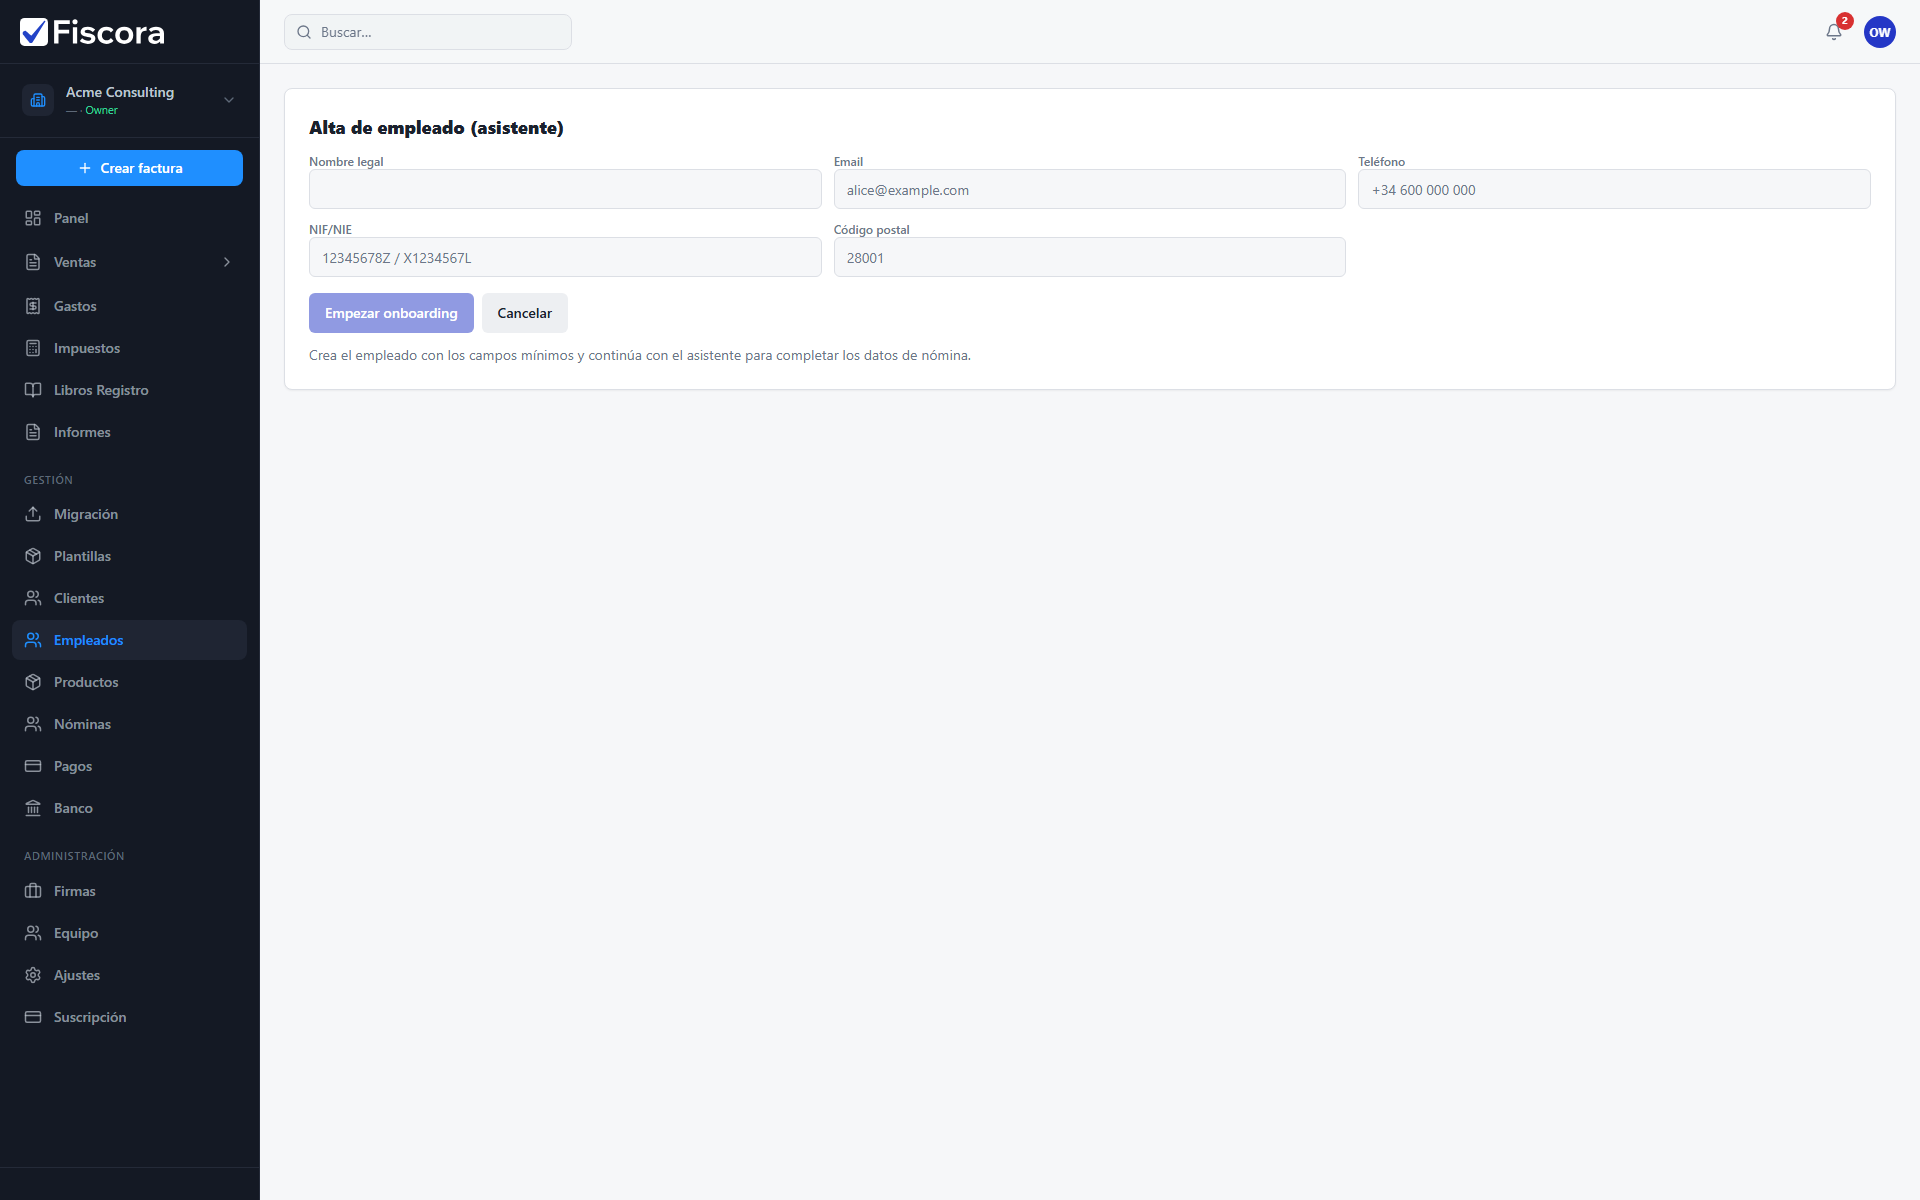Click the Nóminas people icon
Image resolution: width=1920 pixels, height=1200 pixels.
33,724
